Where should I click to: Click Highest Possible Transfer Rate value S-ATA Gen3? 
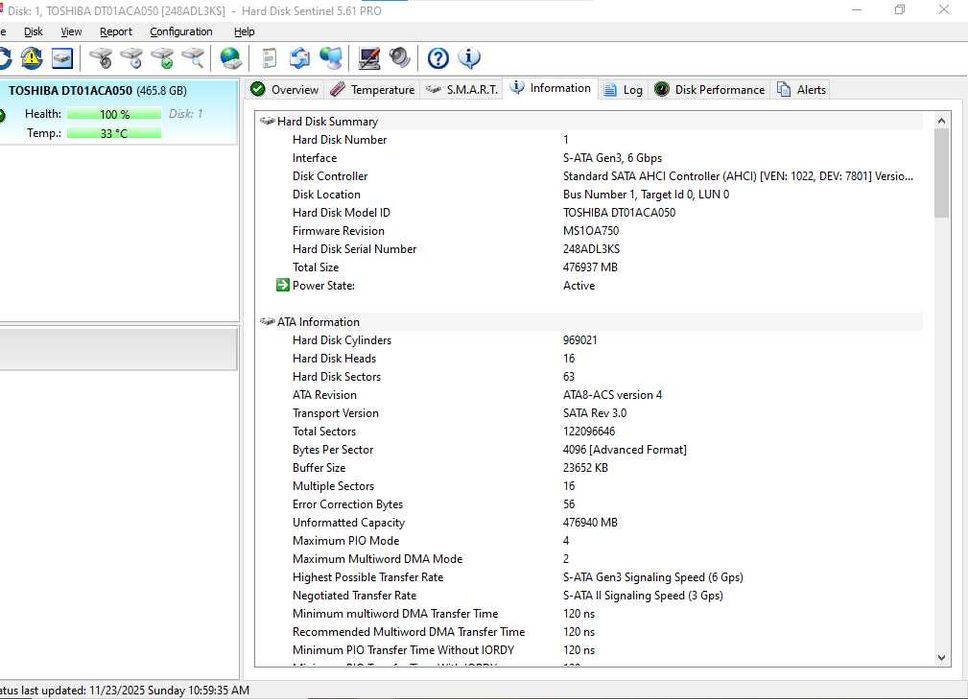pyautogui.click(x=653, y=577)
